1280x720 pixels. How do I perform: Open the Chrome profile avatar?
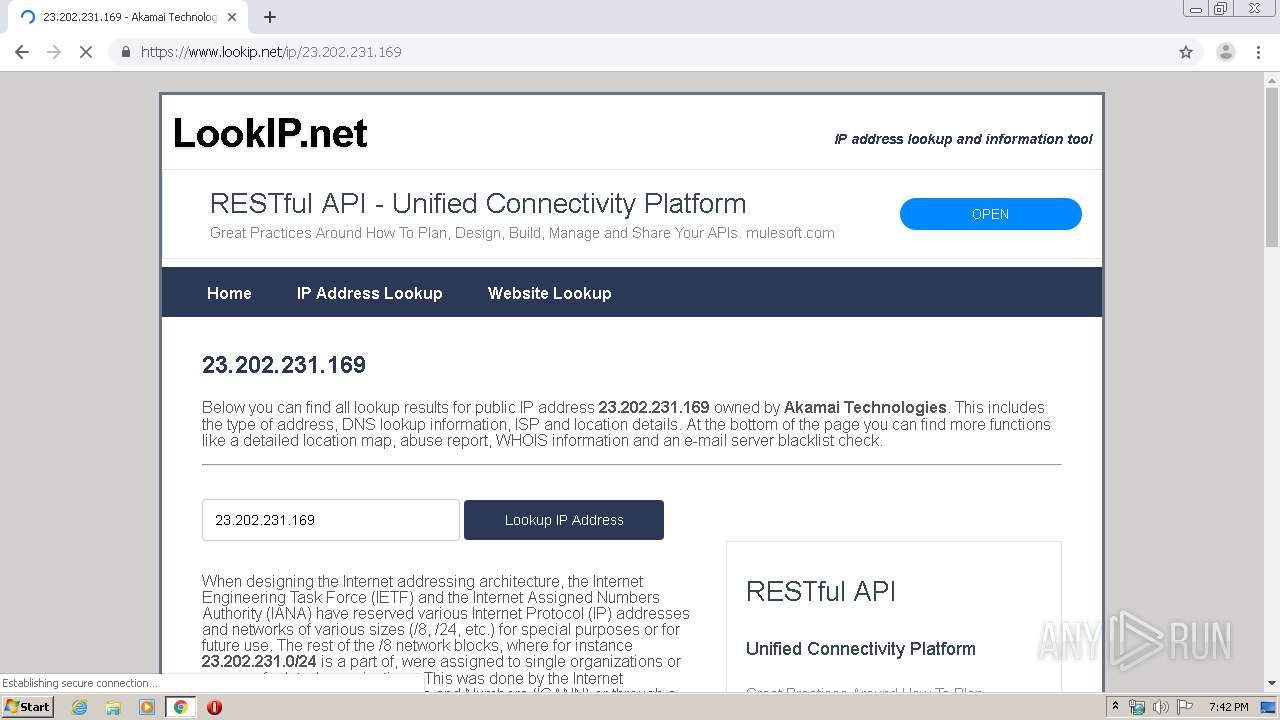point(1225,52)
